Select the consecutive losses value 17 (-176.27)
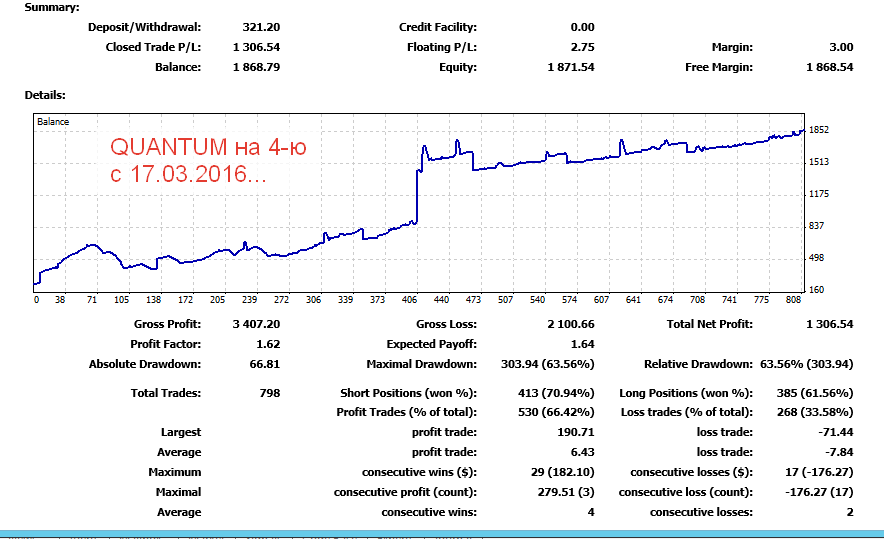The width and height of the screenshot is (884, 539). click(819, 472)
